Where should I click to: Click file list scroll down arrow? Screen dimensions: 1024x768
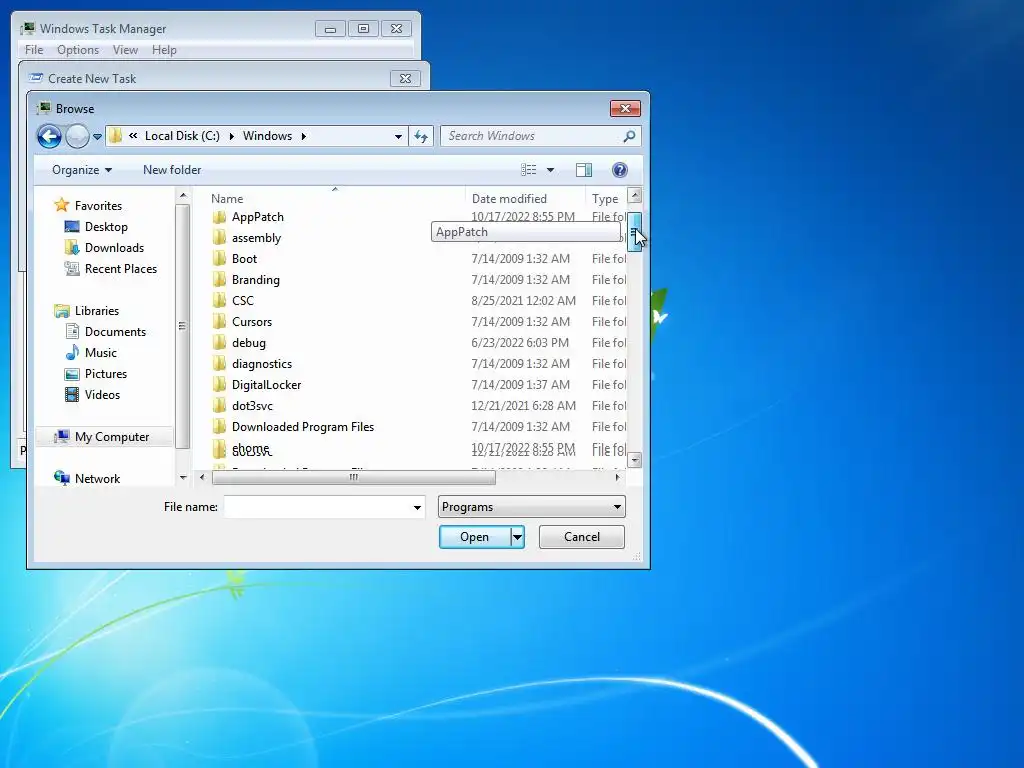[634, 460]
